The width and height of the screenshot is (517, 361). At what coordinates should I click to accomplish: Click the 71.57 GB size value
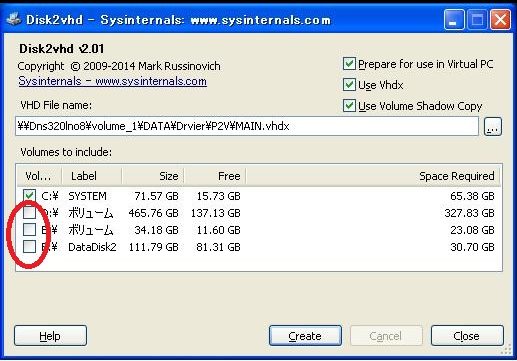point(156,196)
